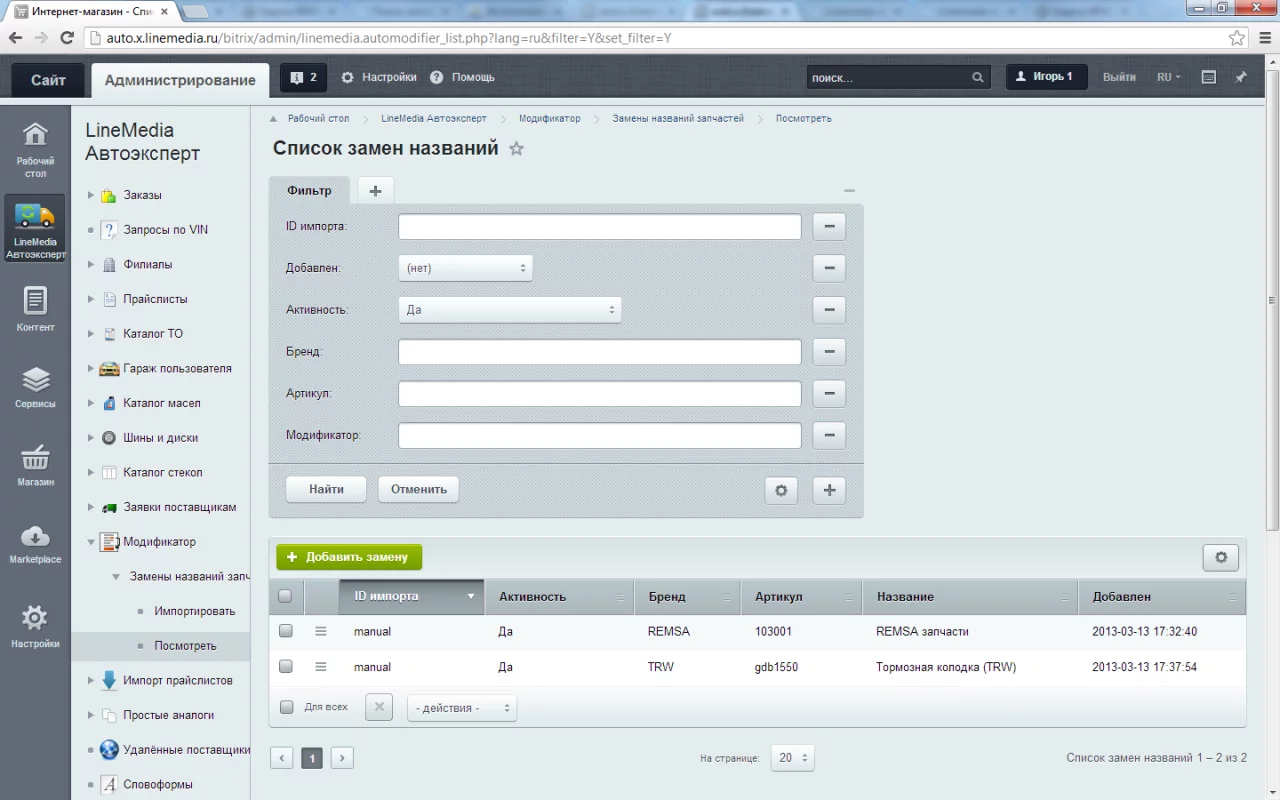This screenshot has height=800, width=1280.
Task: Open list settings gear icon above table
Action: tap(1220, 558)
